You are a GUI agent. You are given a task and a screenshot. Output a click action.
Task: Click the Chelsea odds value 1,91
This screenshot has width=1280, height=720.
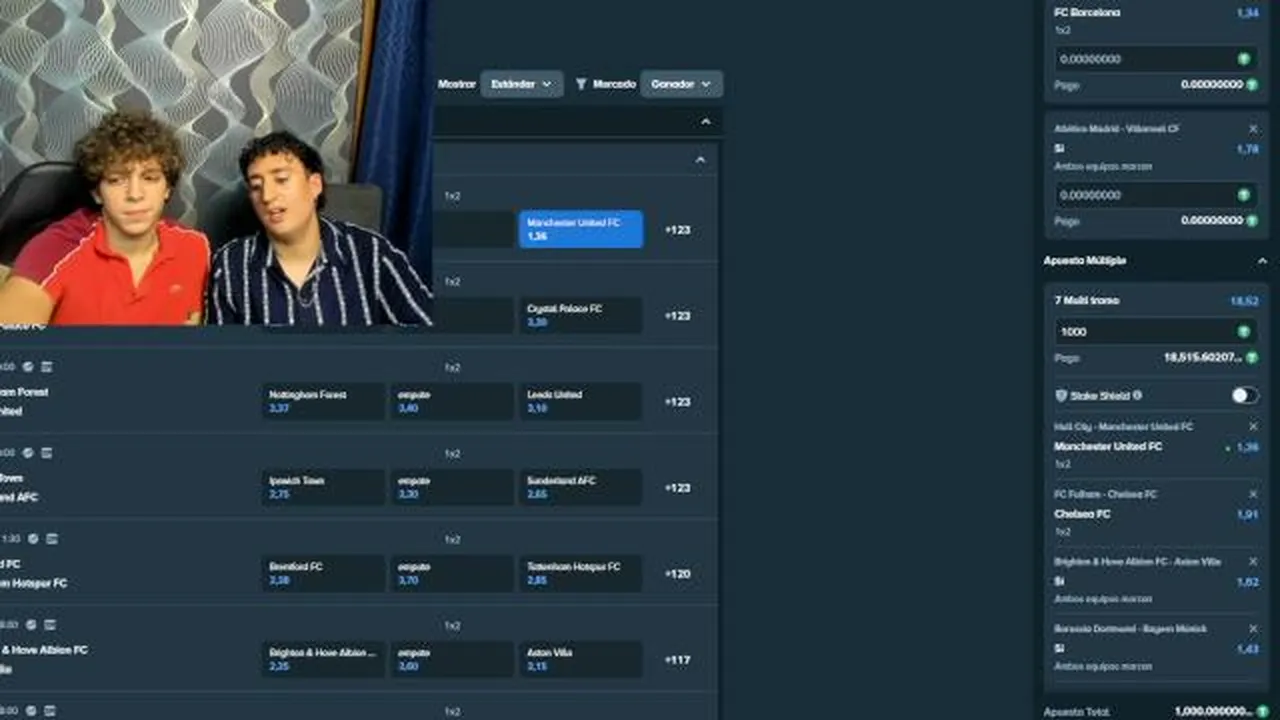coord(1247,514)
